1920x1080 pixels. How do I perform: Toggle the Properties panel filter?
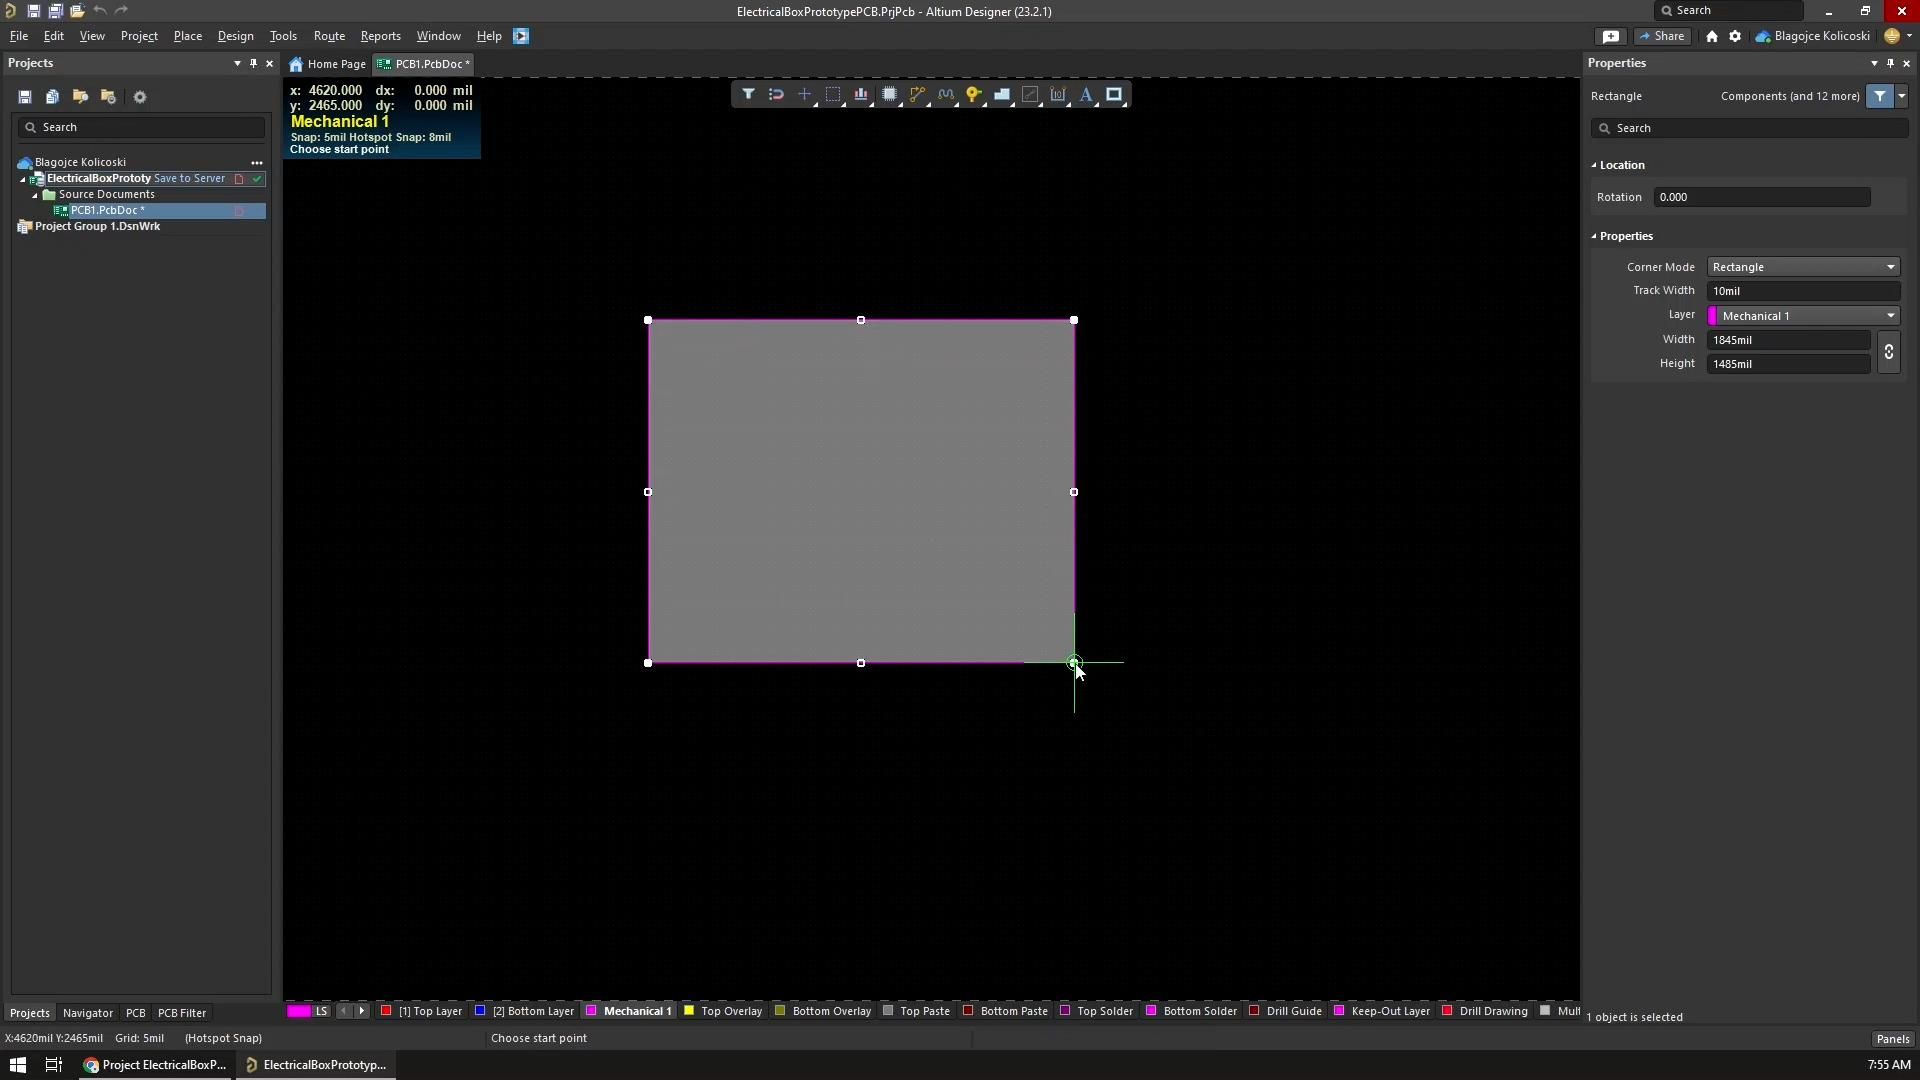[x=1879, y=96]
